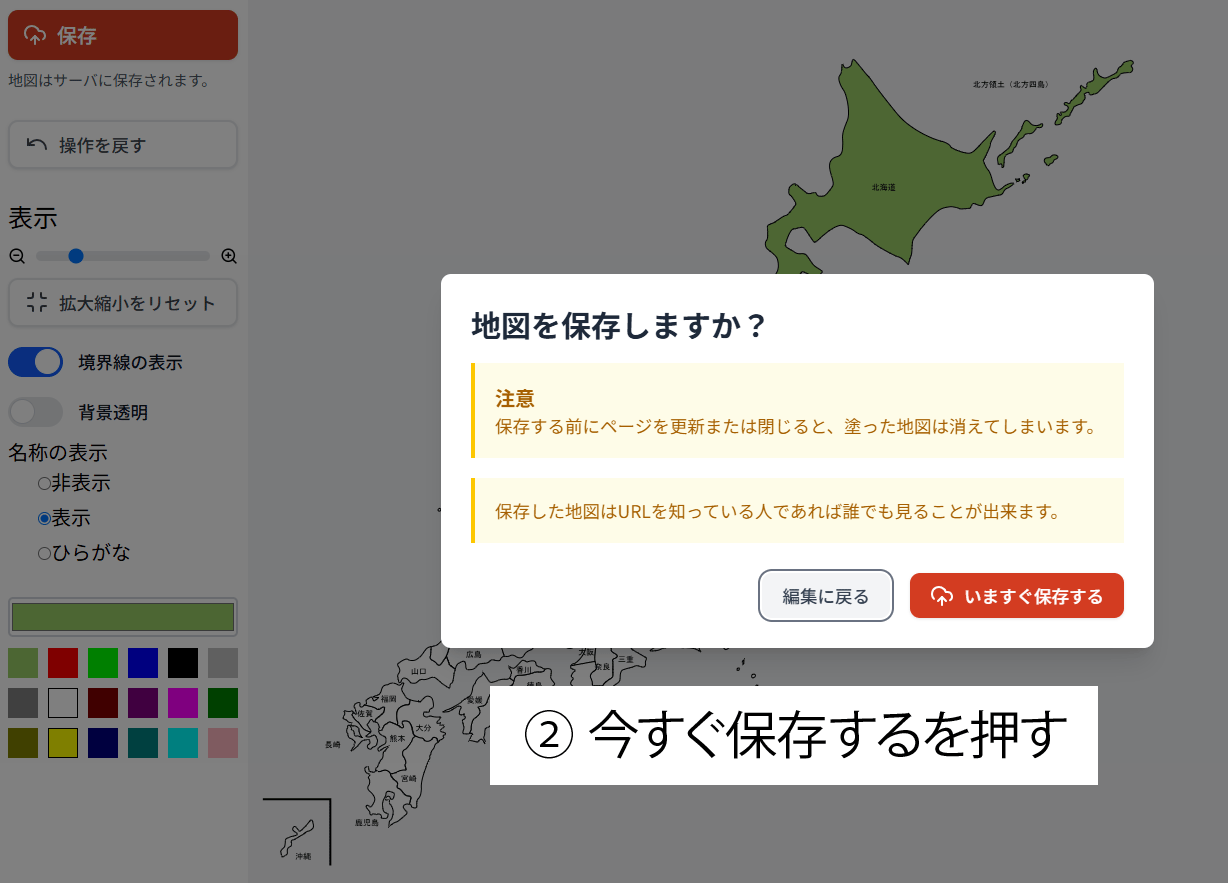Image resolution: width=1228 pixels, height=883 pixels.
Task: Pick the dark red color swatch
Action: click(x=63, y=663)
